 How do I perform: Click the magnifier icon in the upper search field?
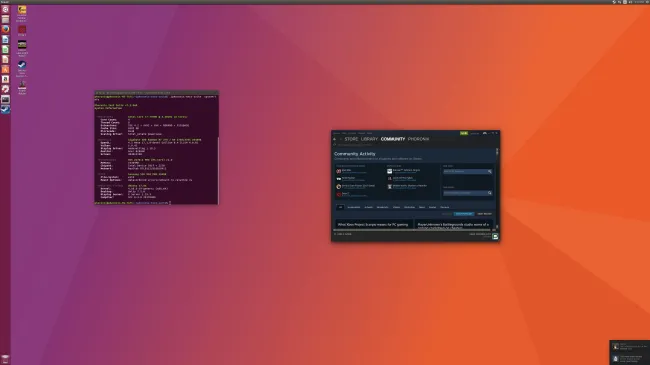pyautogui.click(x=490, y=171)
